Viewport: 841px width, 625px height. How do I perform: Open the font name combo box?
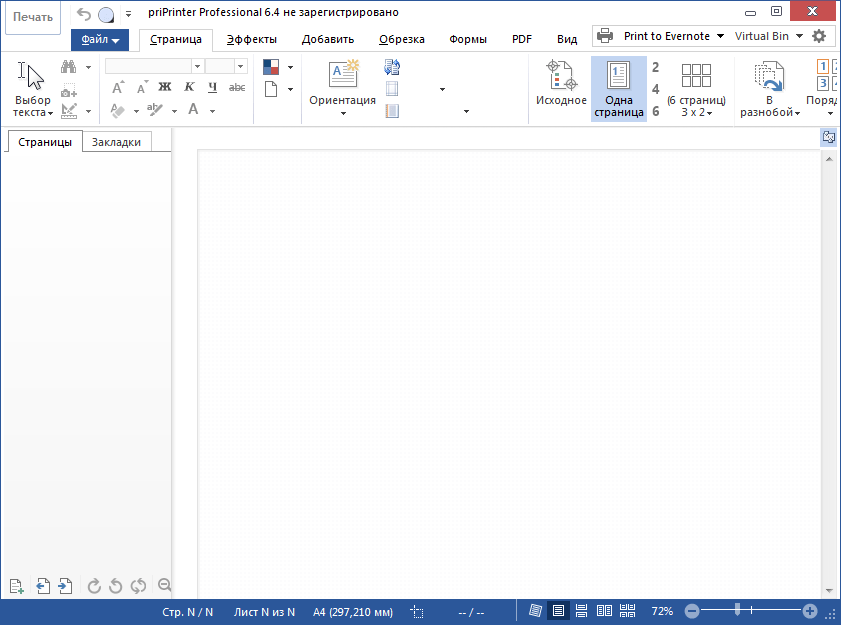point(155,66)
